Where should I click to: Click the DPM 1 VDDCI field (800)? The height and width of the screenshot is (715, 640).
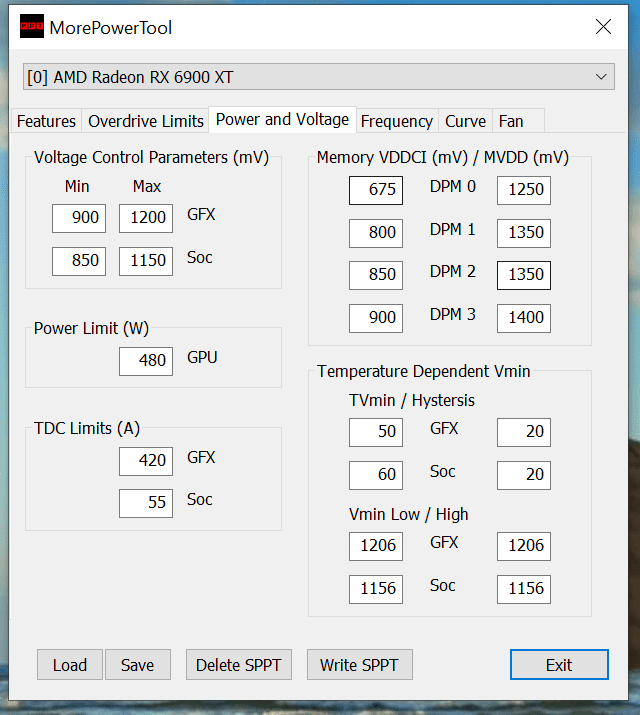coord(376,233)
